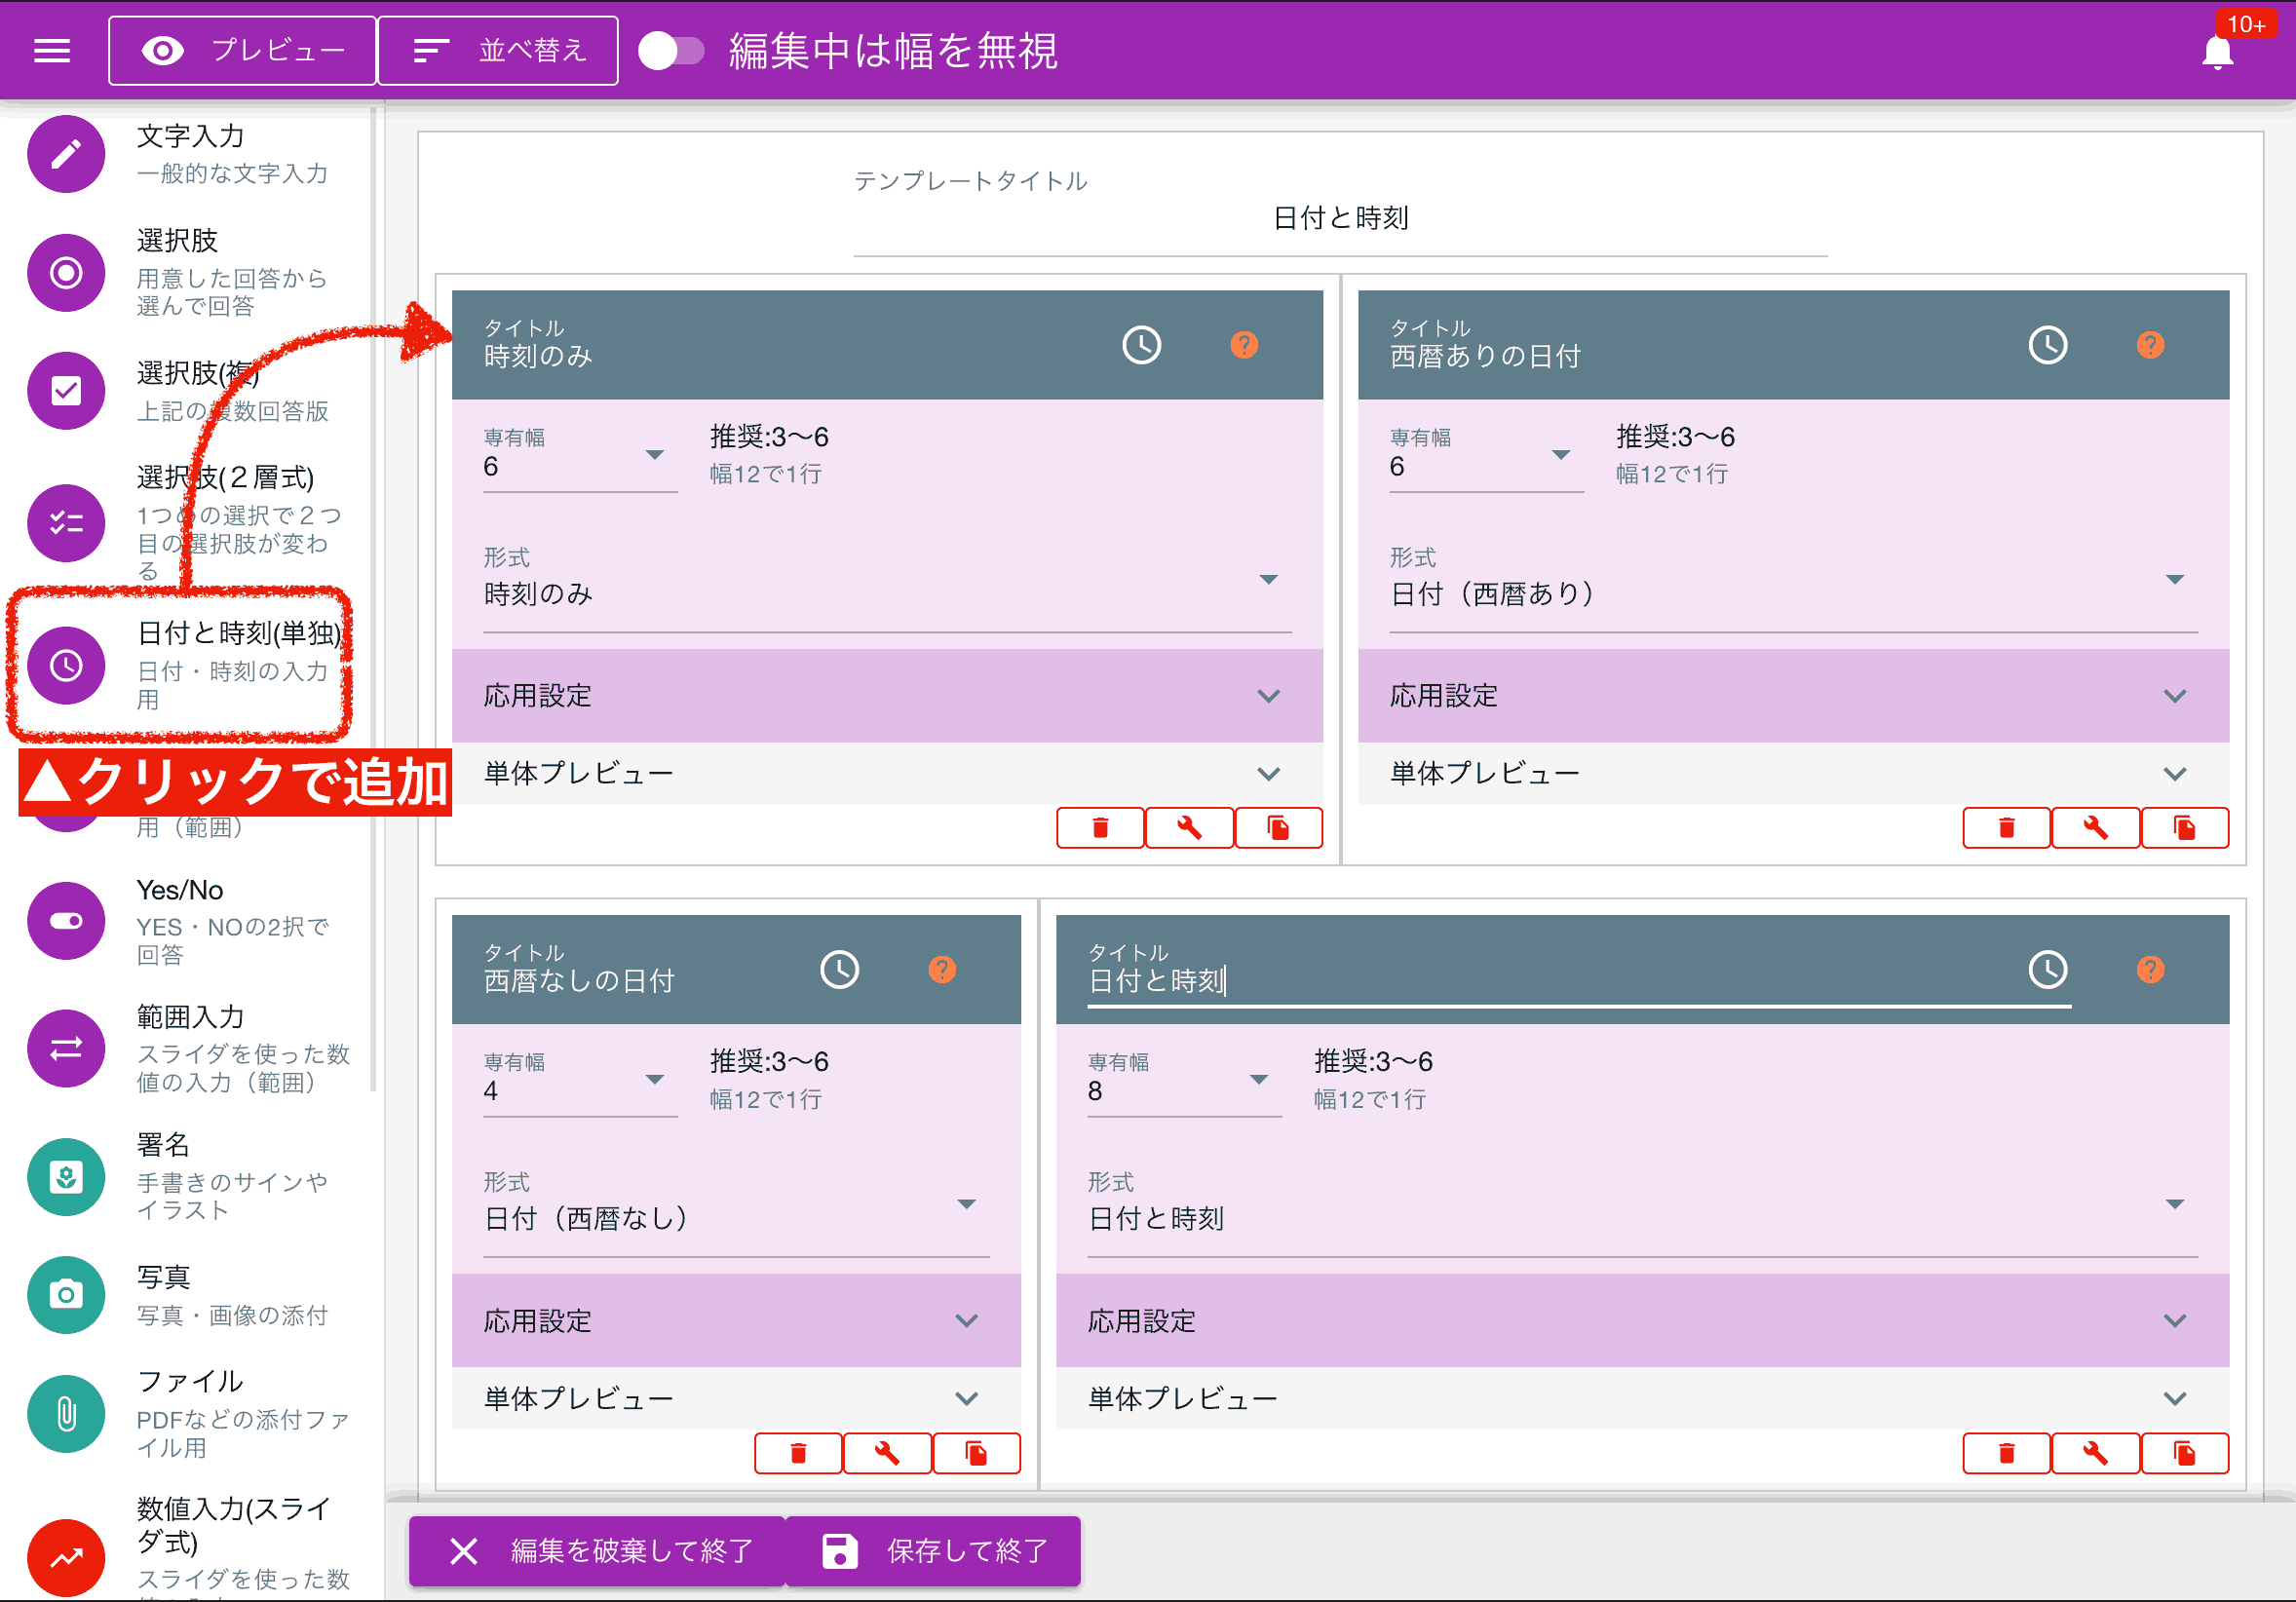
Task: Click the clock icon in 時刻のみ card header
Action: click(1141, 344)
